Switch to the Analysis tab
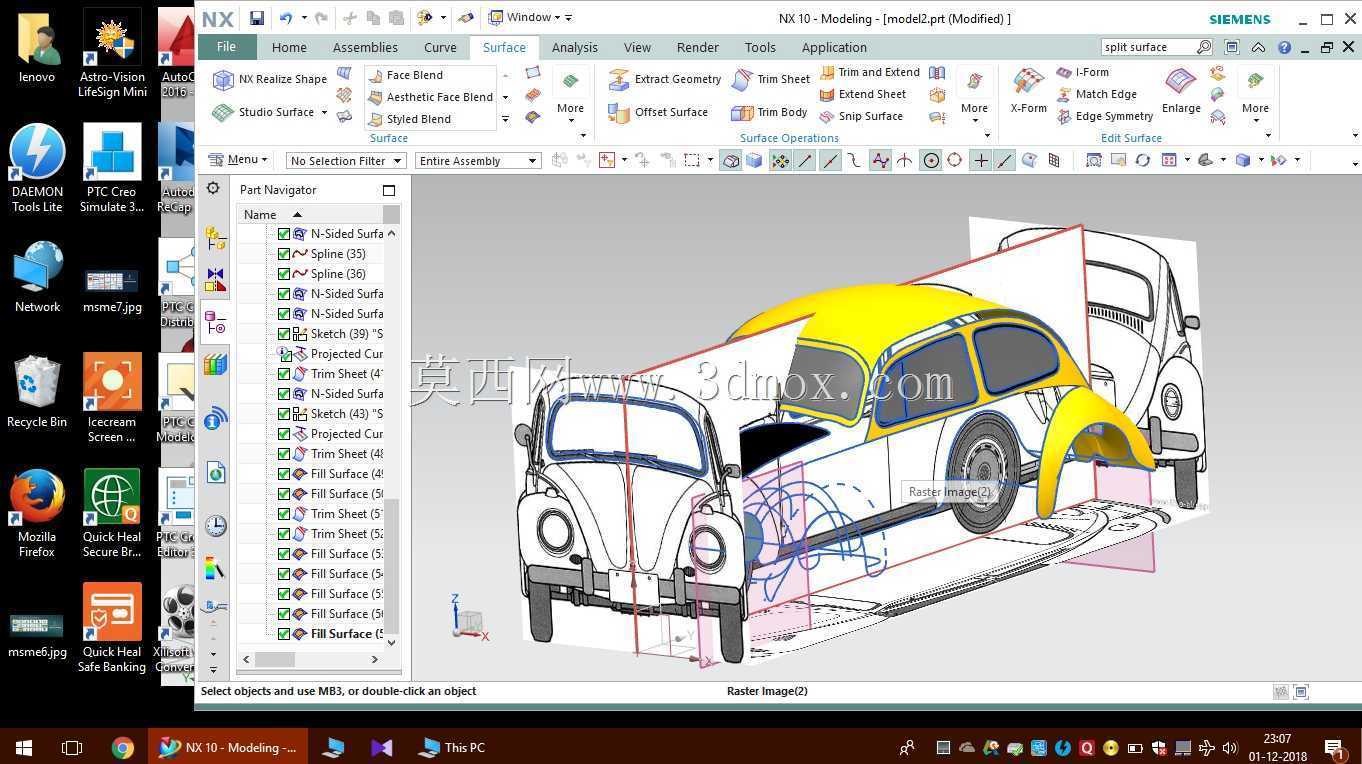1362x764 pixels. pyautogui.click(x=575, y=47)
